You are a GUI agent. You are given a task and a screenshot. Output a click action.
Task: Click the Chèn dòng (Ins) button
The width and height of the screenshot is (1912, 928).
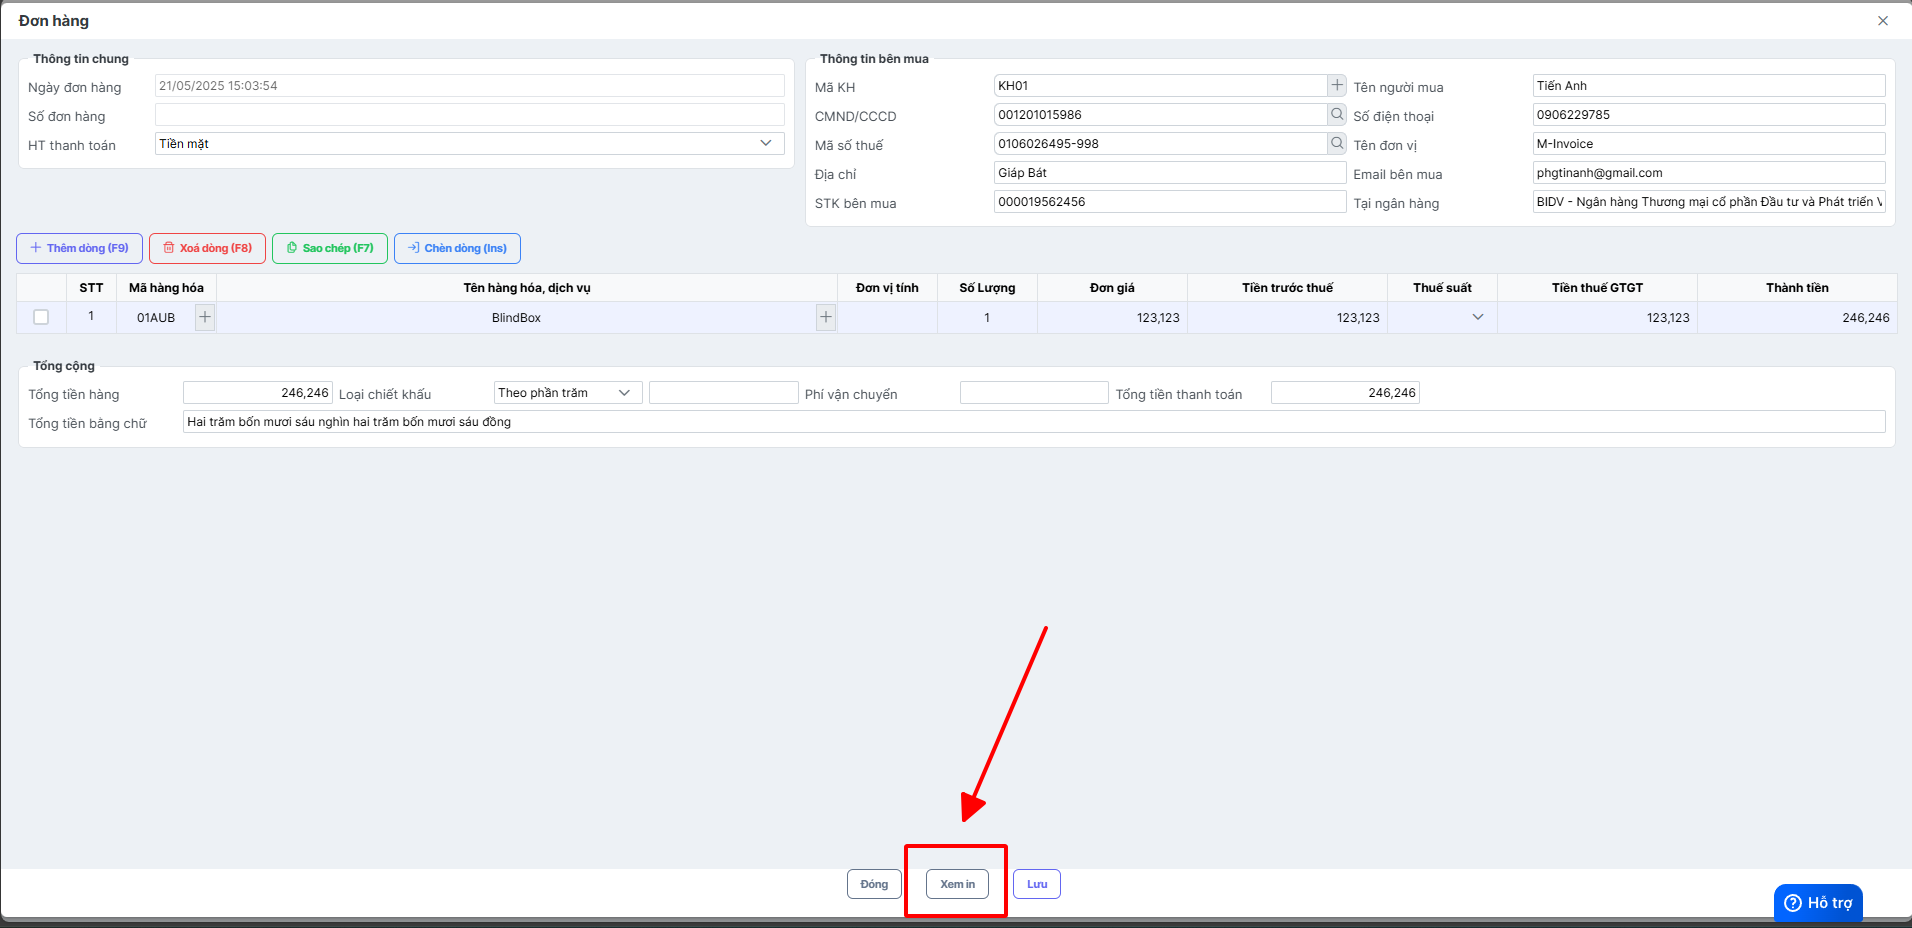click(x=457, y=248)
